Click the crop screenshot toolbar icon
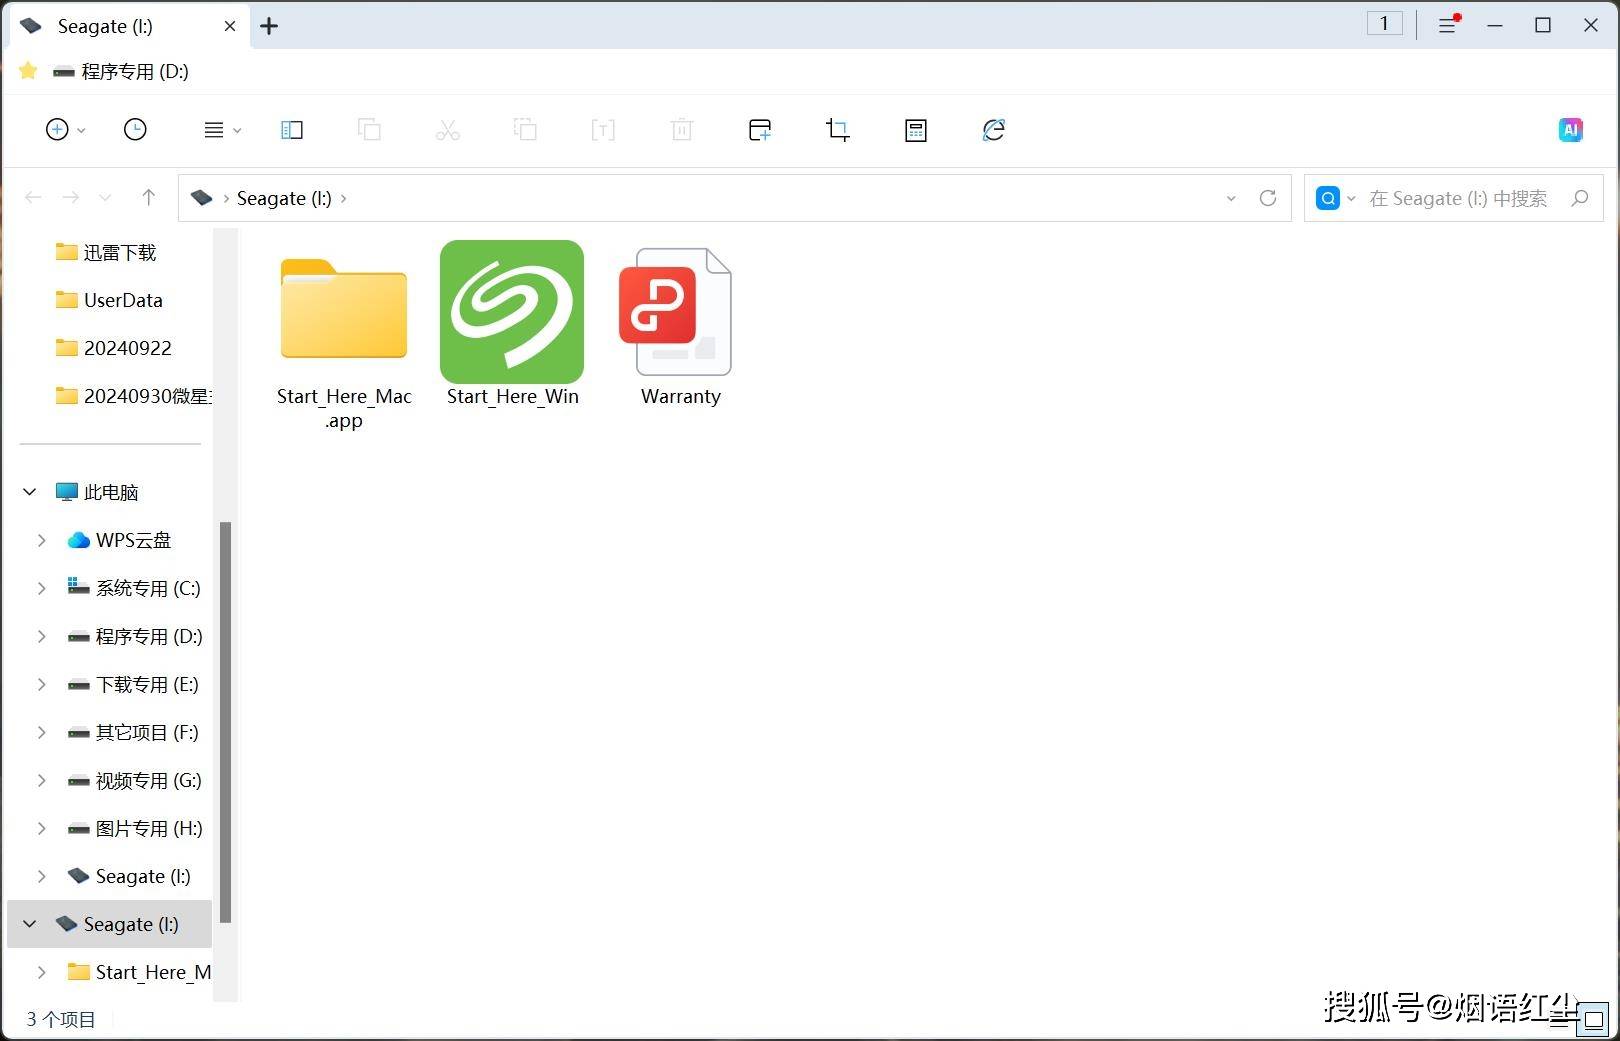This screenshot has height=1041, width=1620. click(x=838, y=130)
